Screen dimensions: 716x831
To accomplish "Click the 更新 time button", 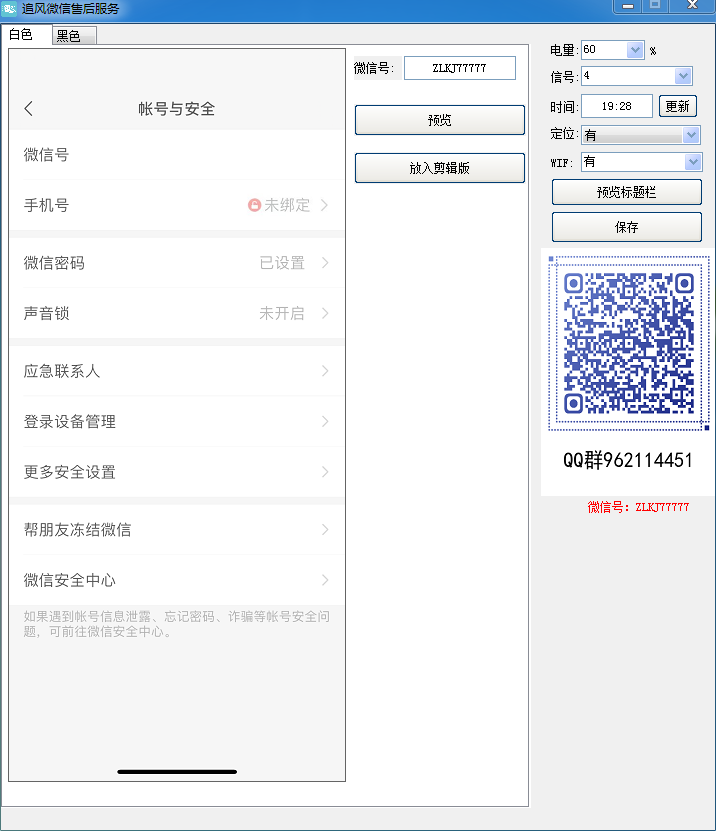I will pyautogui.click(x=677, y=107).
